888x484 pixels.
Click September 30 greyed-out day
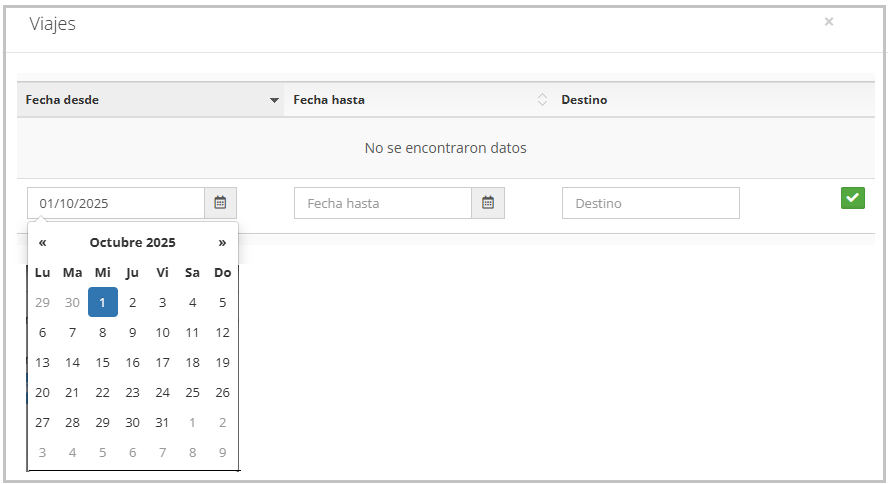[x=72, y=303]
